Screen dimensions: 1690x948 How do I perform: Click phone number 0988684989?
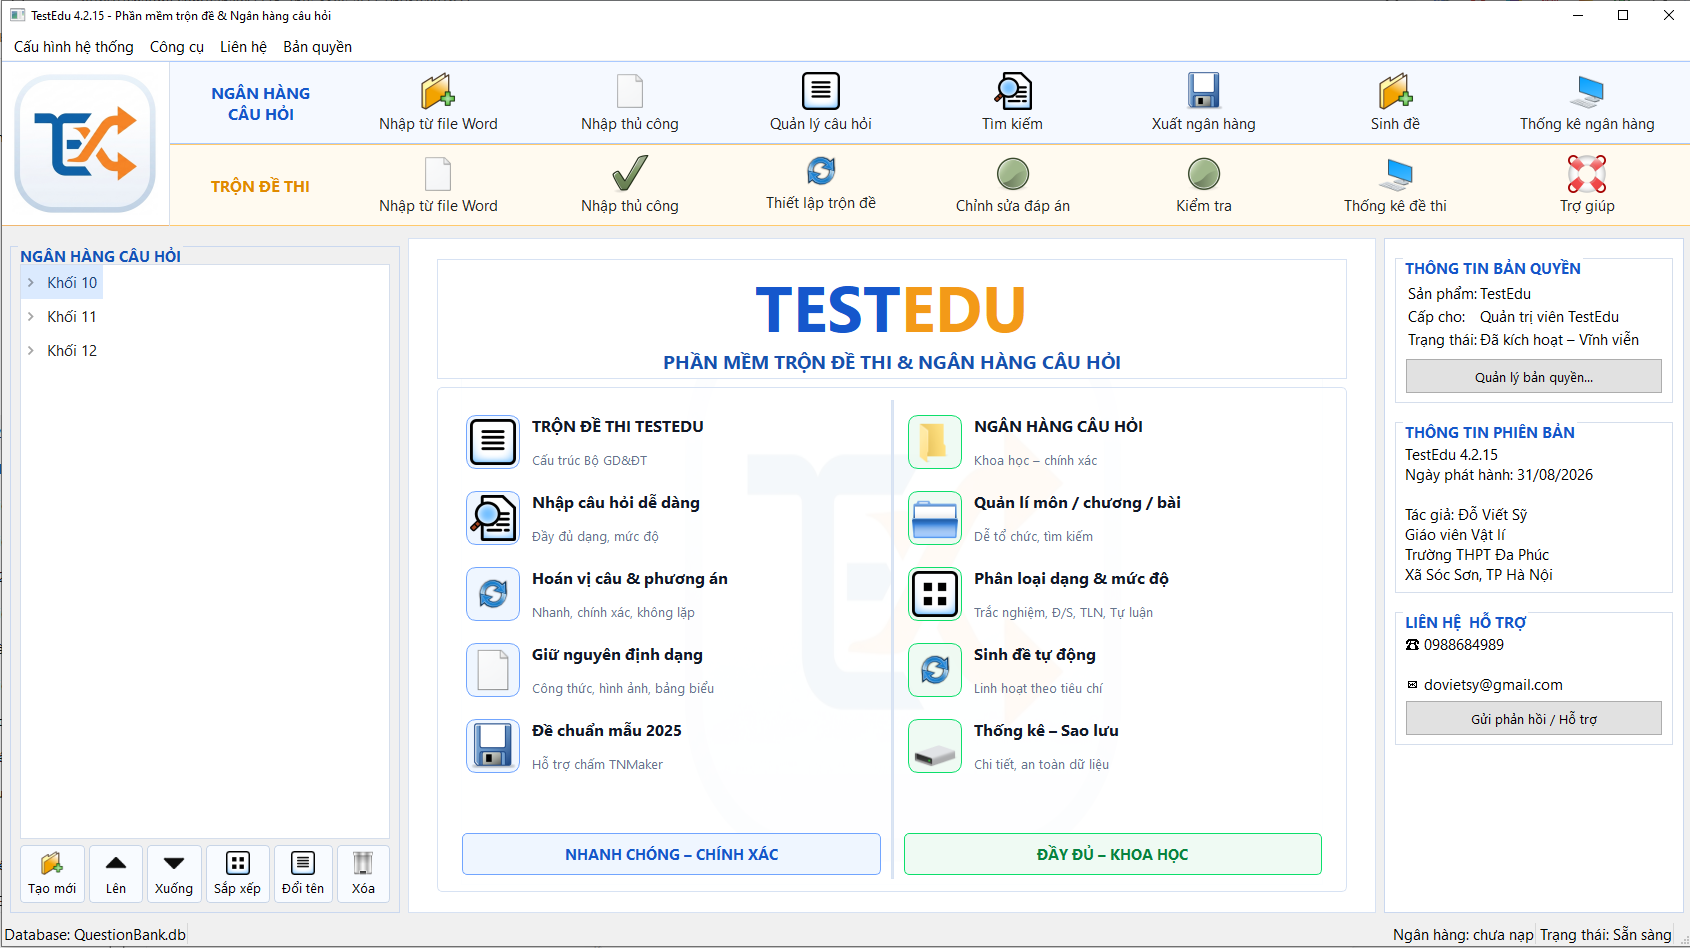coord(1464,645)
